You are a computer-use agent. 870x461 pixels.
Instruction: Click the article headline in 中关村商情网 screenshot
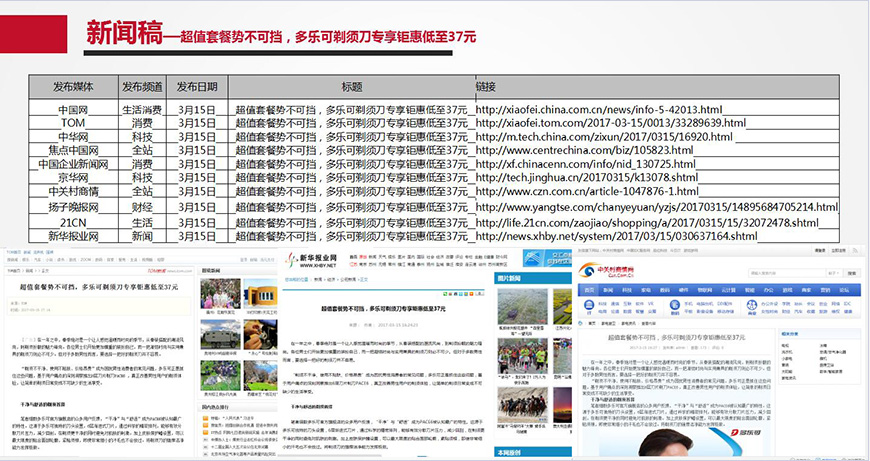click(x=676, y=337)
